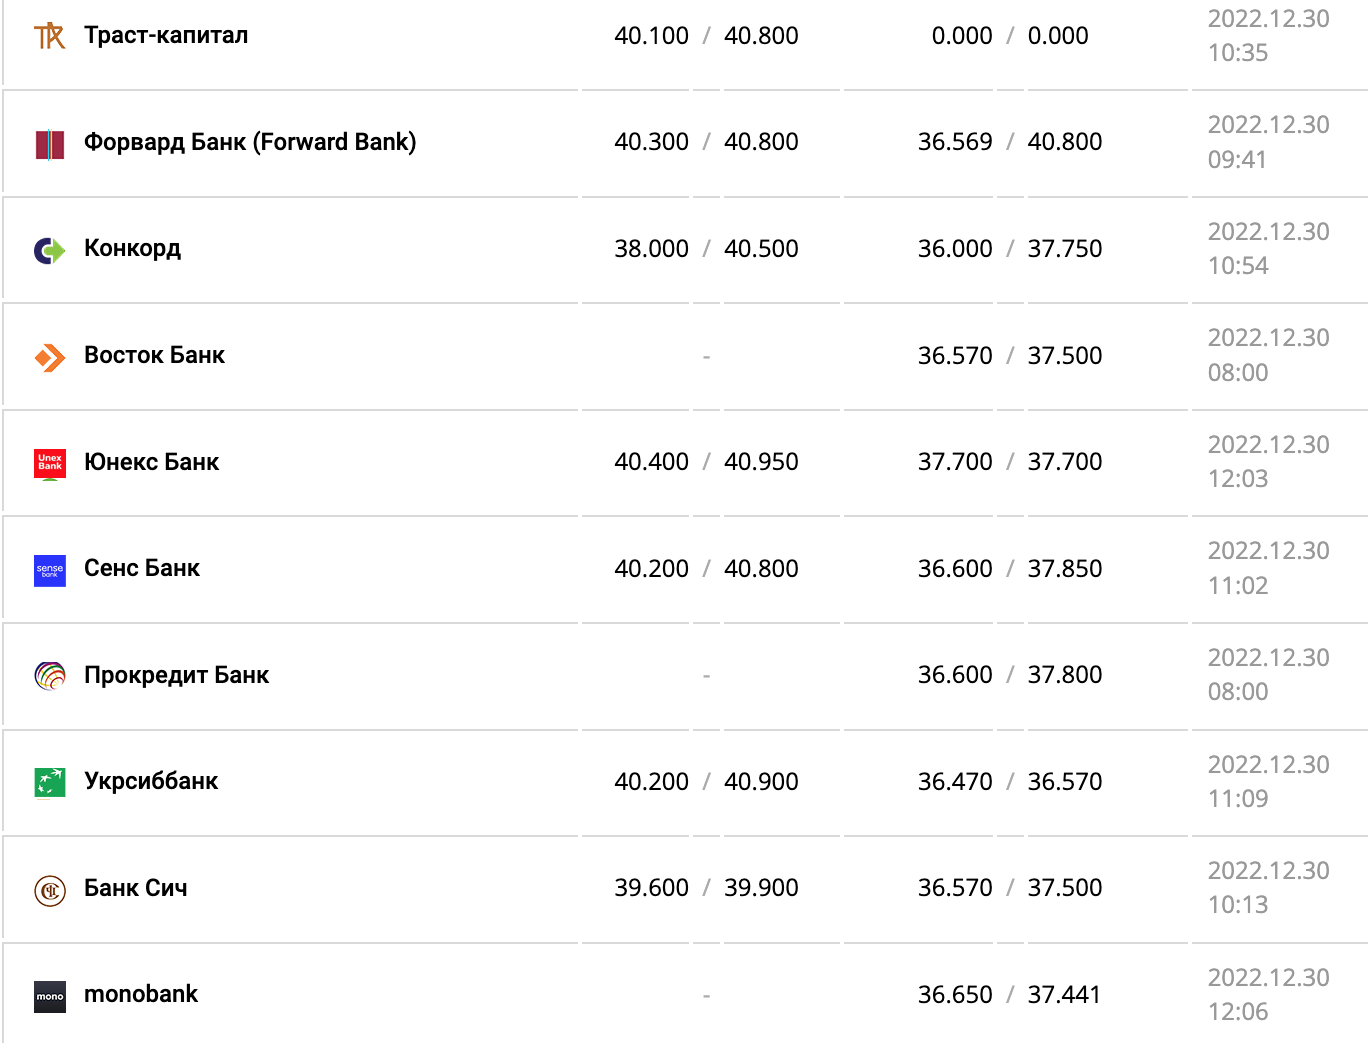Viewport: 1368px width, 1043px height.
Task: Click the Траст-капитал bank logo icon
Action: [49, 37]
